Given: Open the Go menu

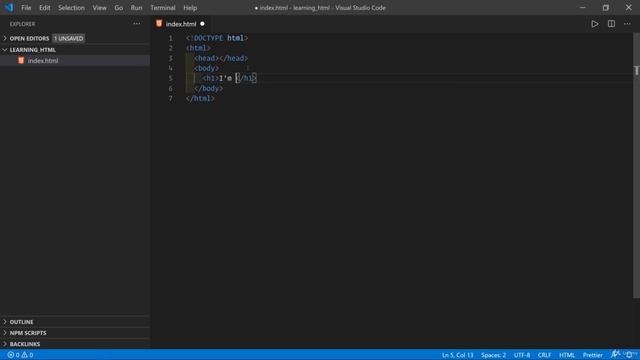Looking at the screenshot, I should click(118, 8).
